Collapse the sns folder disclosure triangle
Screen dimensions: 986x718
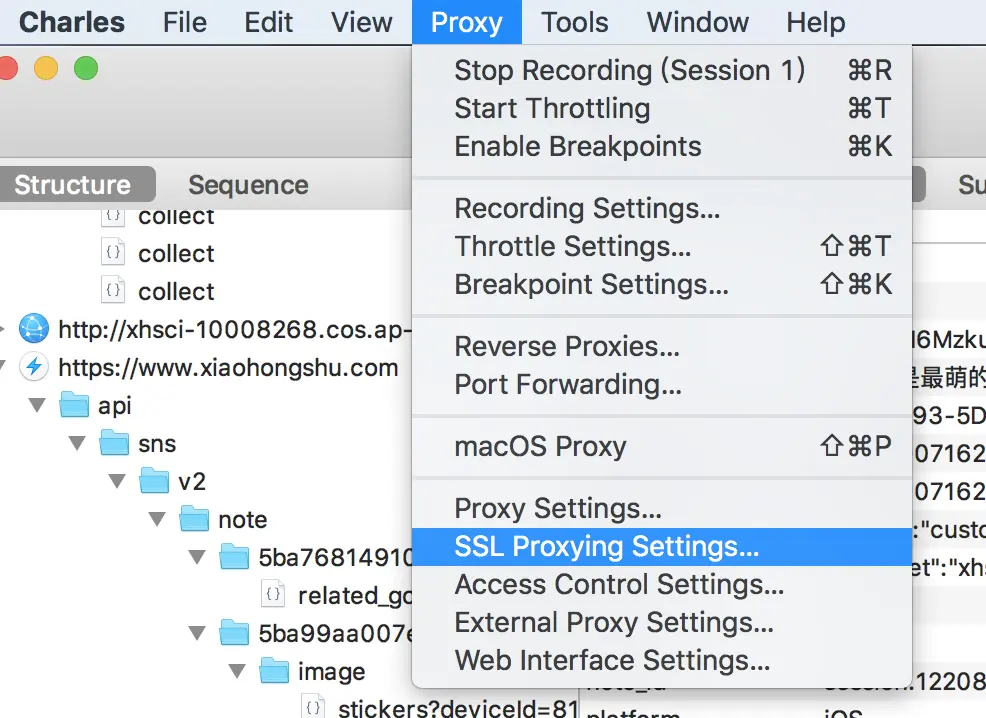tap(78, 443)
